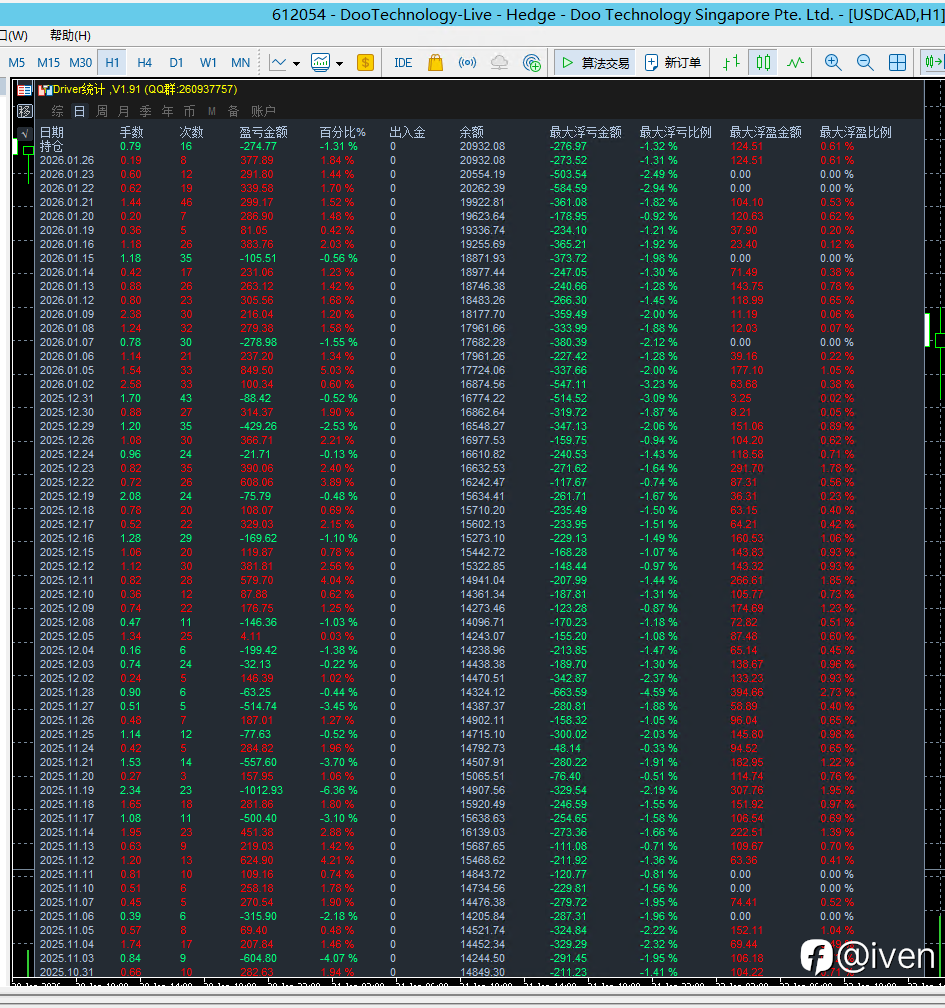Open the Signals broadcast icon
The width and height of the screenshot is (945, 1008).
coord(467,62)
